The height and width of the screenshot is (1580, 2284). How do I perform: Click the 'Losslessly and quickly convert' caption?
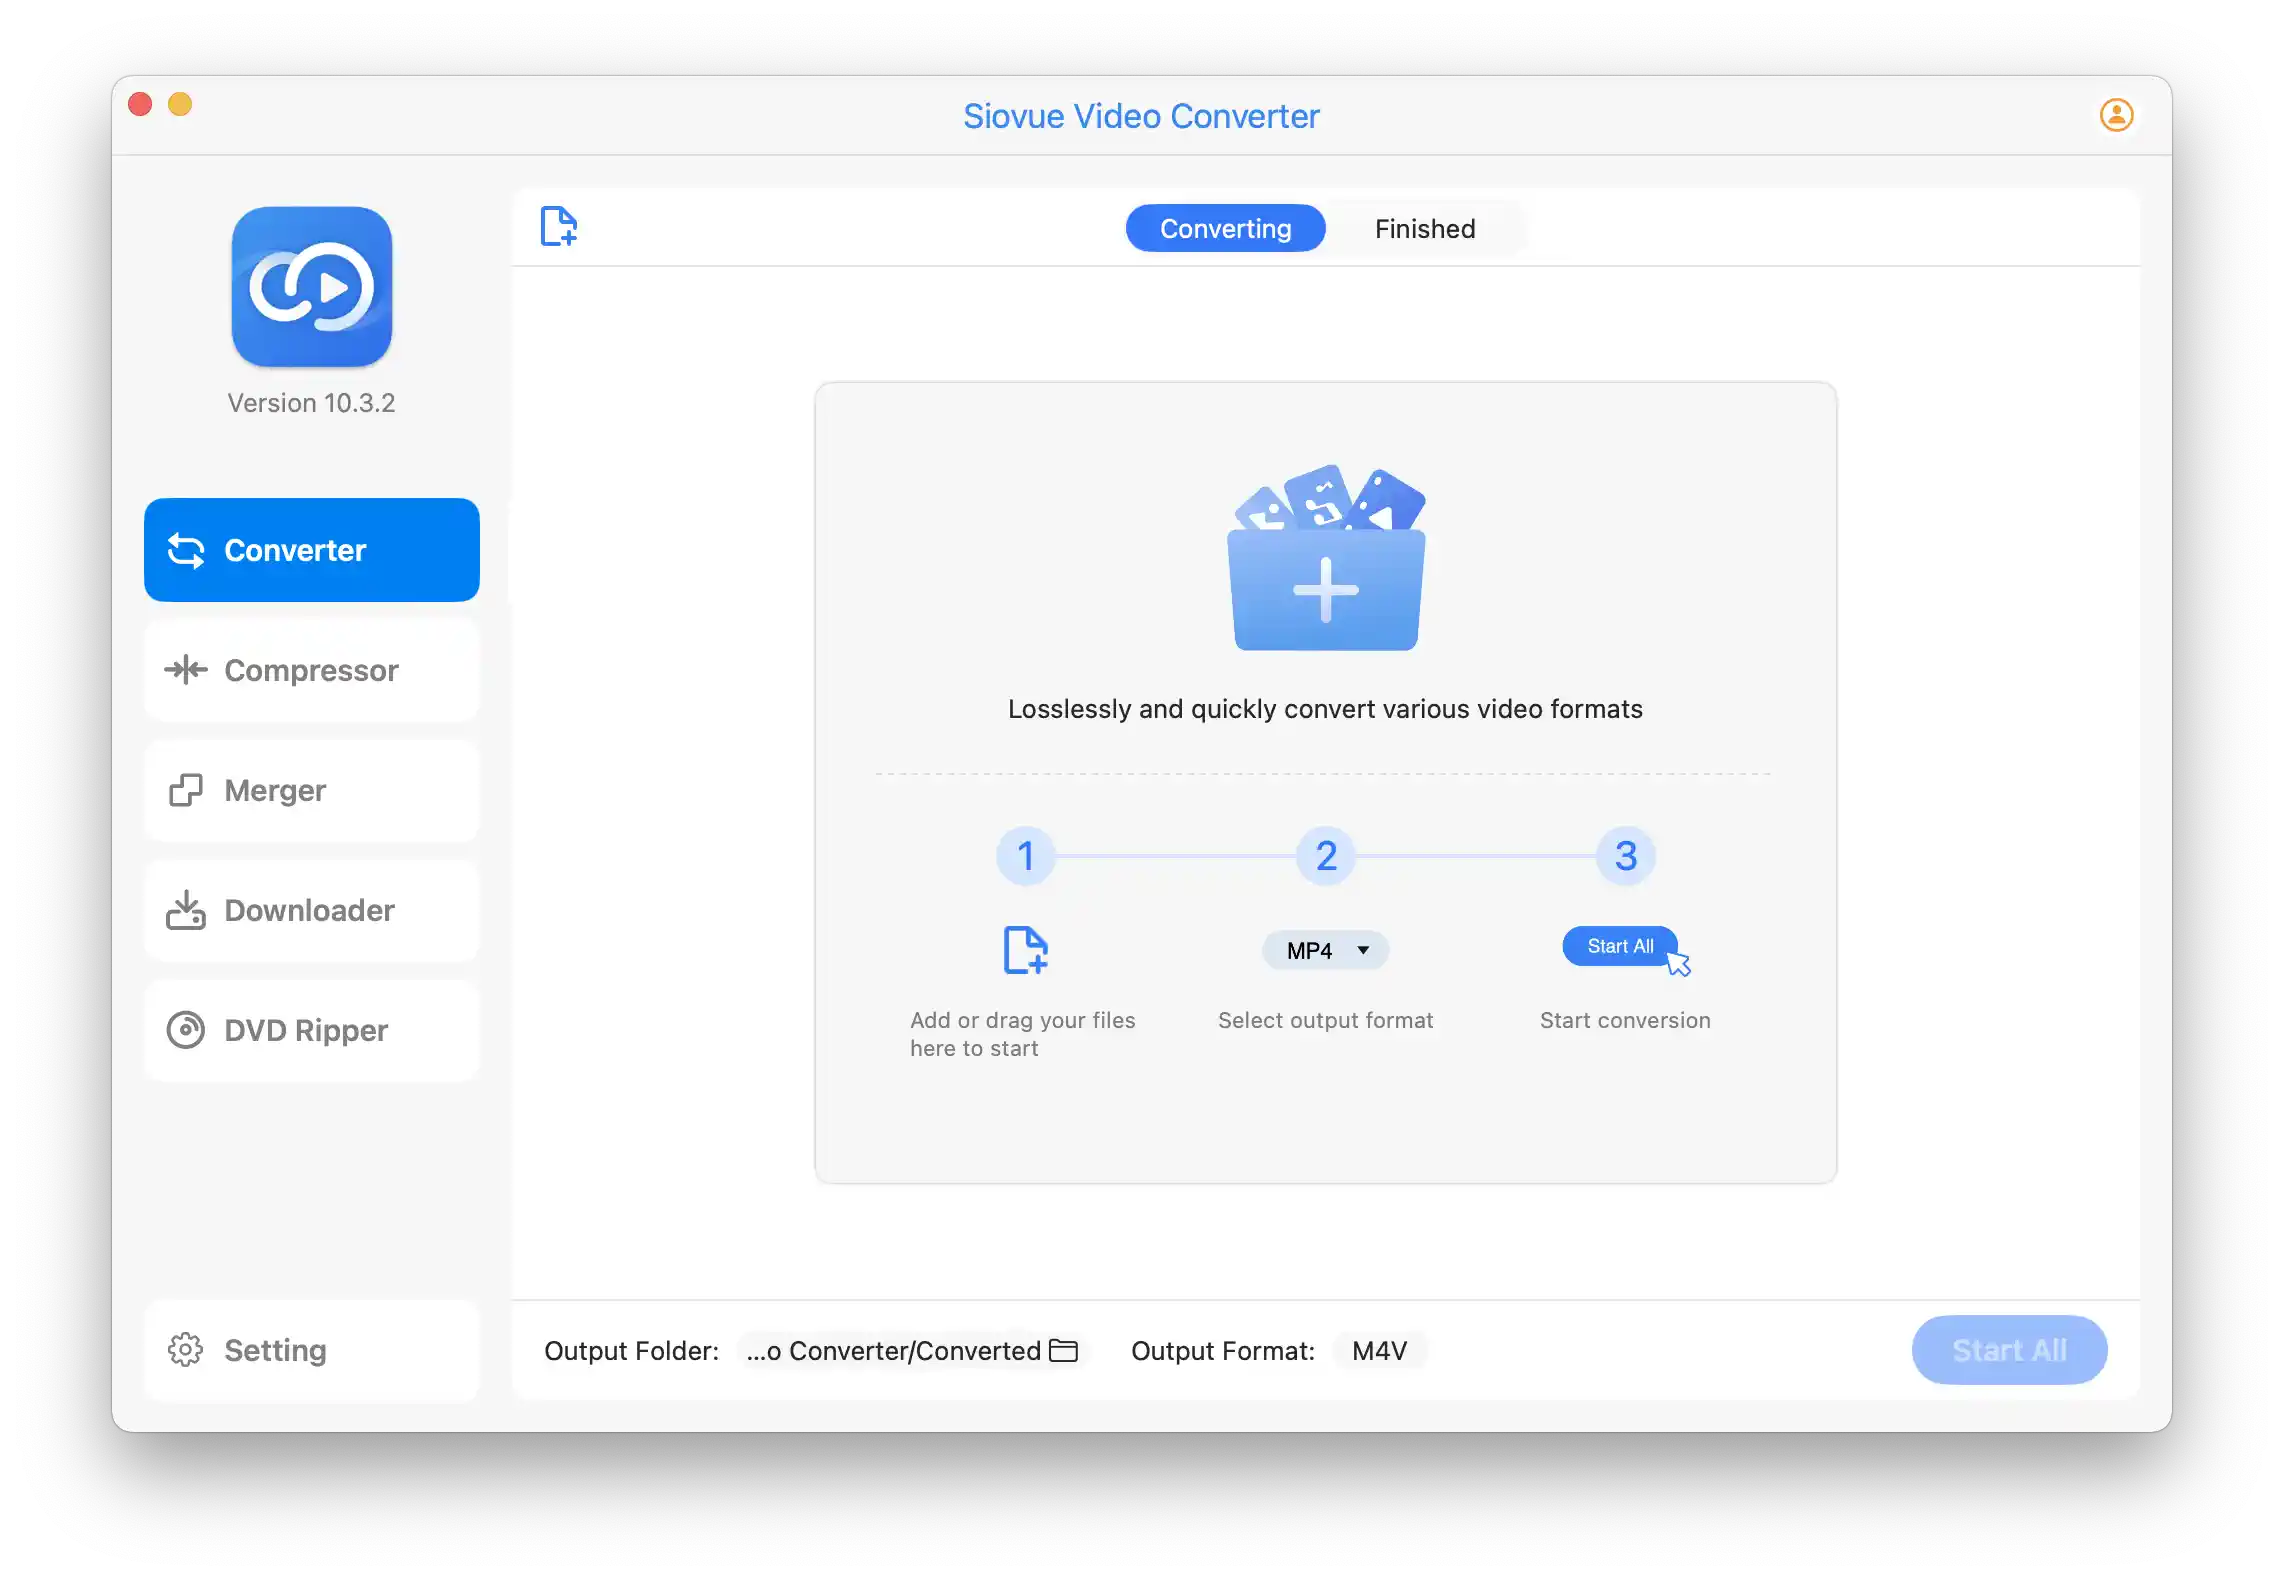pos(1326,709)
